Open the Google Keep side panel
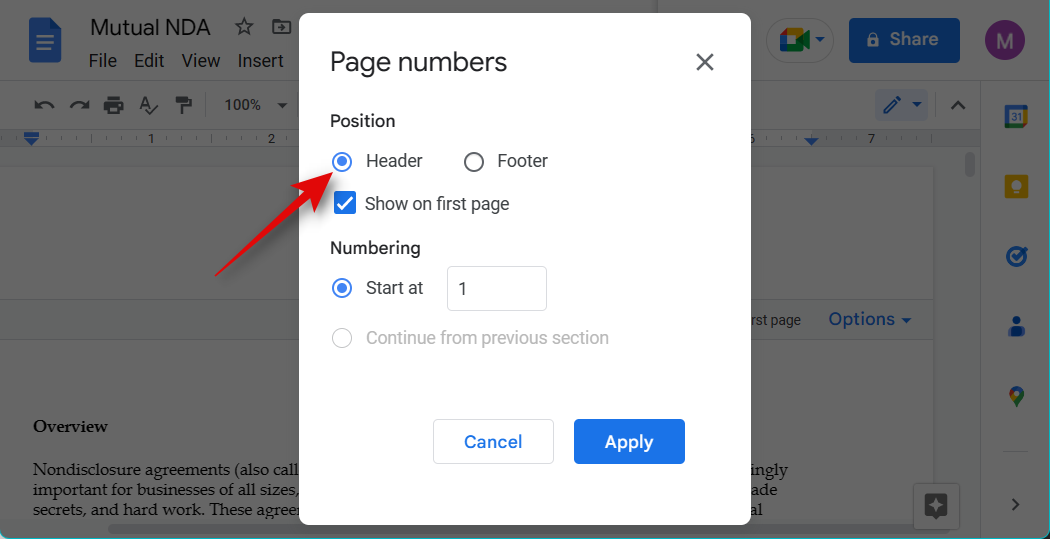 [x=1016, y=187]
